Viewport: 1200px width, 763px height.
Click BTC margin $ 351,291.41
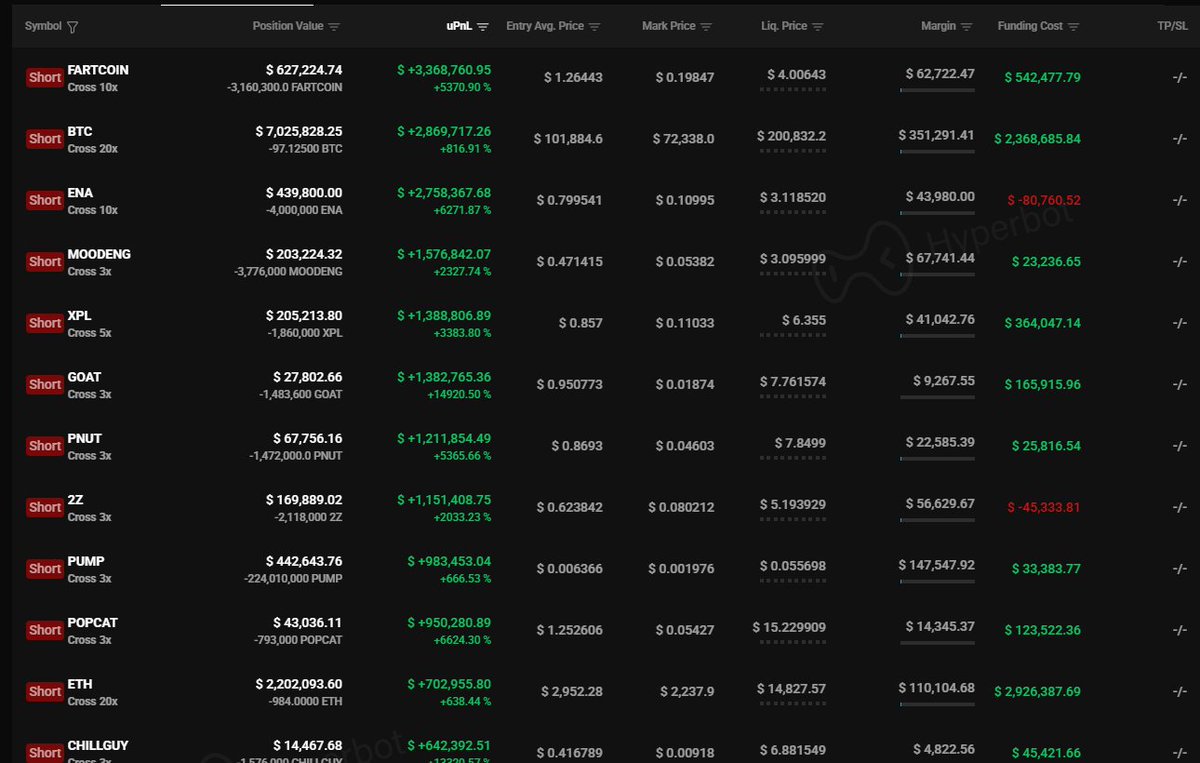936,135
